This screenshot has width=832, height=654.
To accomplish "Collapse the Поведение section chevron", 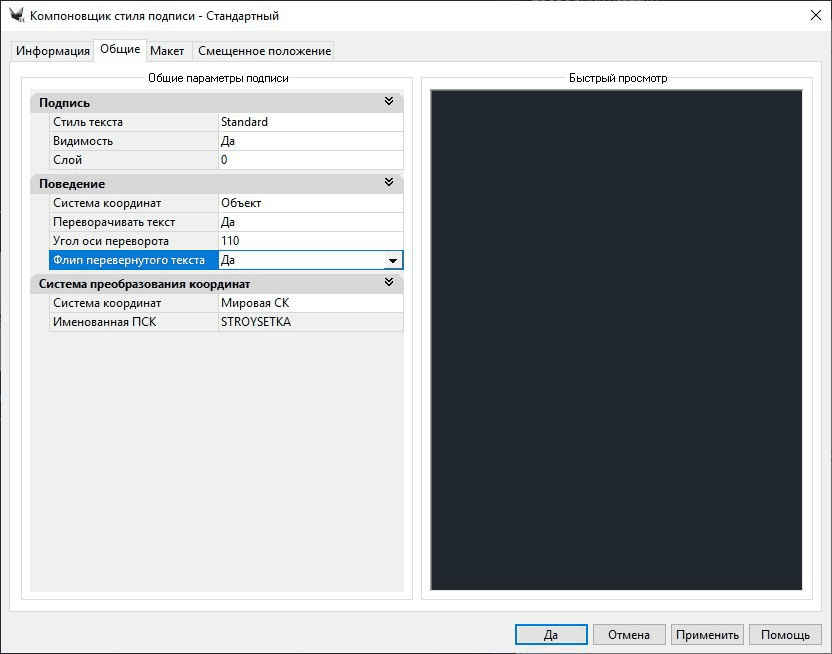I will [389, 183].
